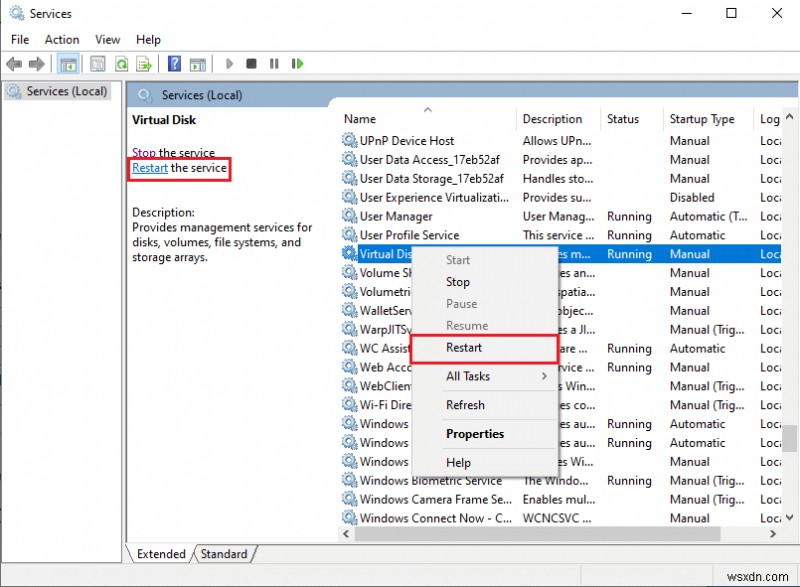Expand the All Tasks submenu
Viewport: 800px width, 587px height.
484,376
